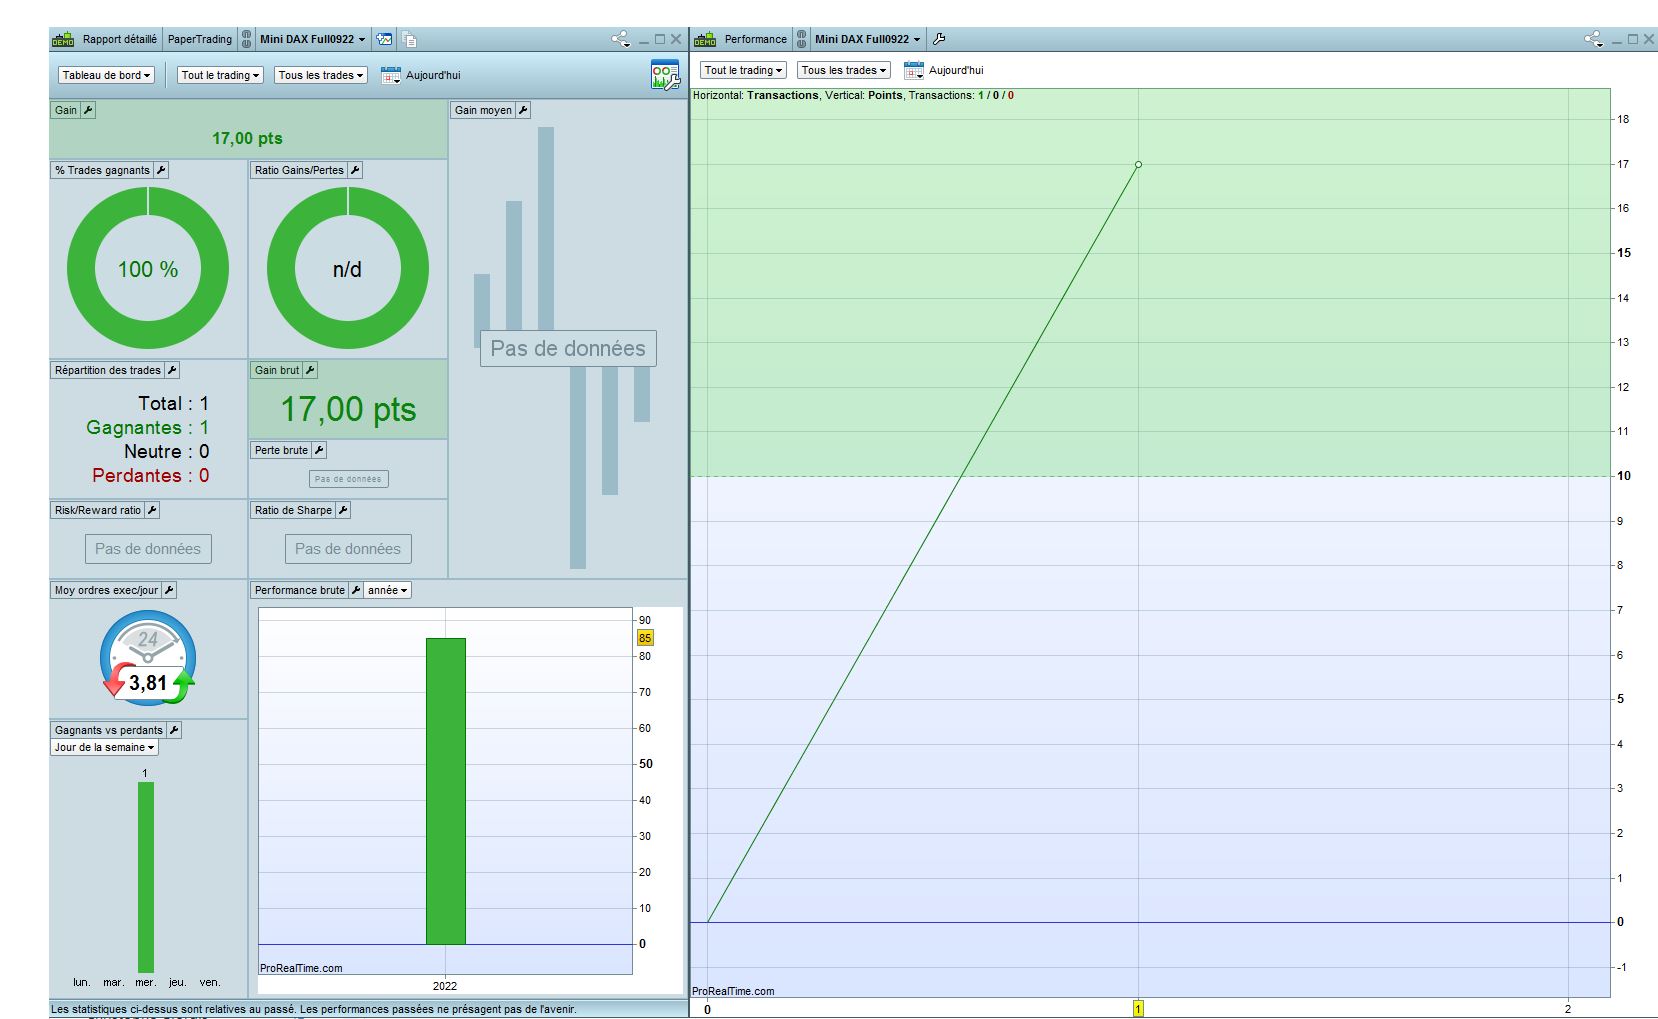
Task: Click the yellow 85 value marker
Action: (645, 638)
